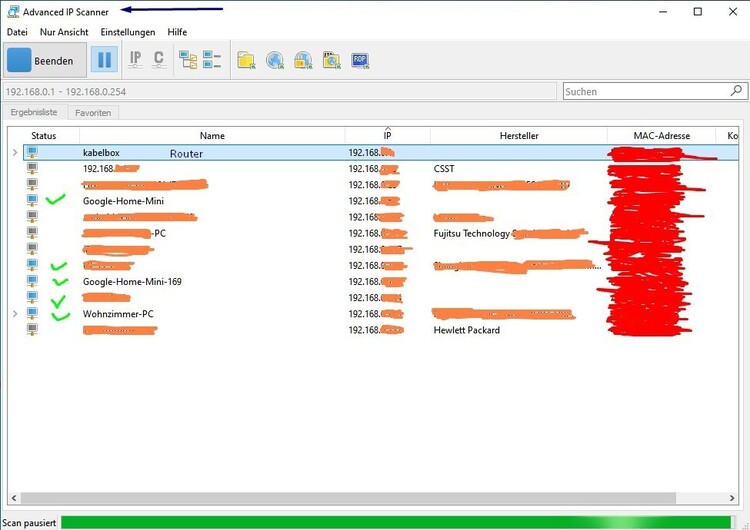
Task: Click the horizontal scrollbar thumb
Action: (348, 498)
